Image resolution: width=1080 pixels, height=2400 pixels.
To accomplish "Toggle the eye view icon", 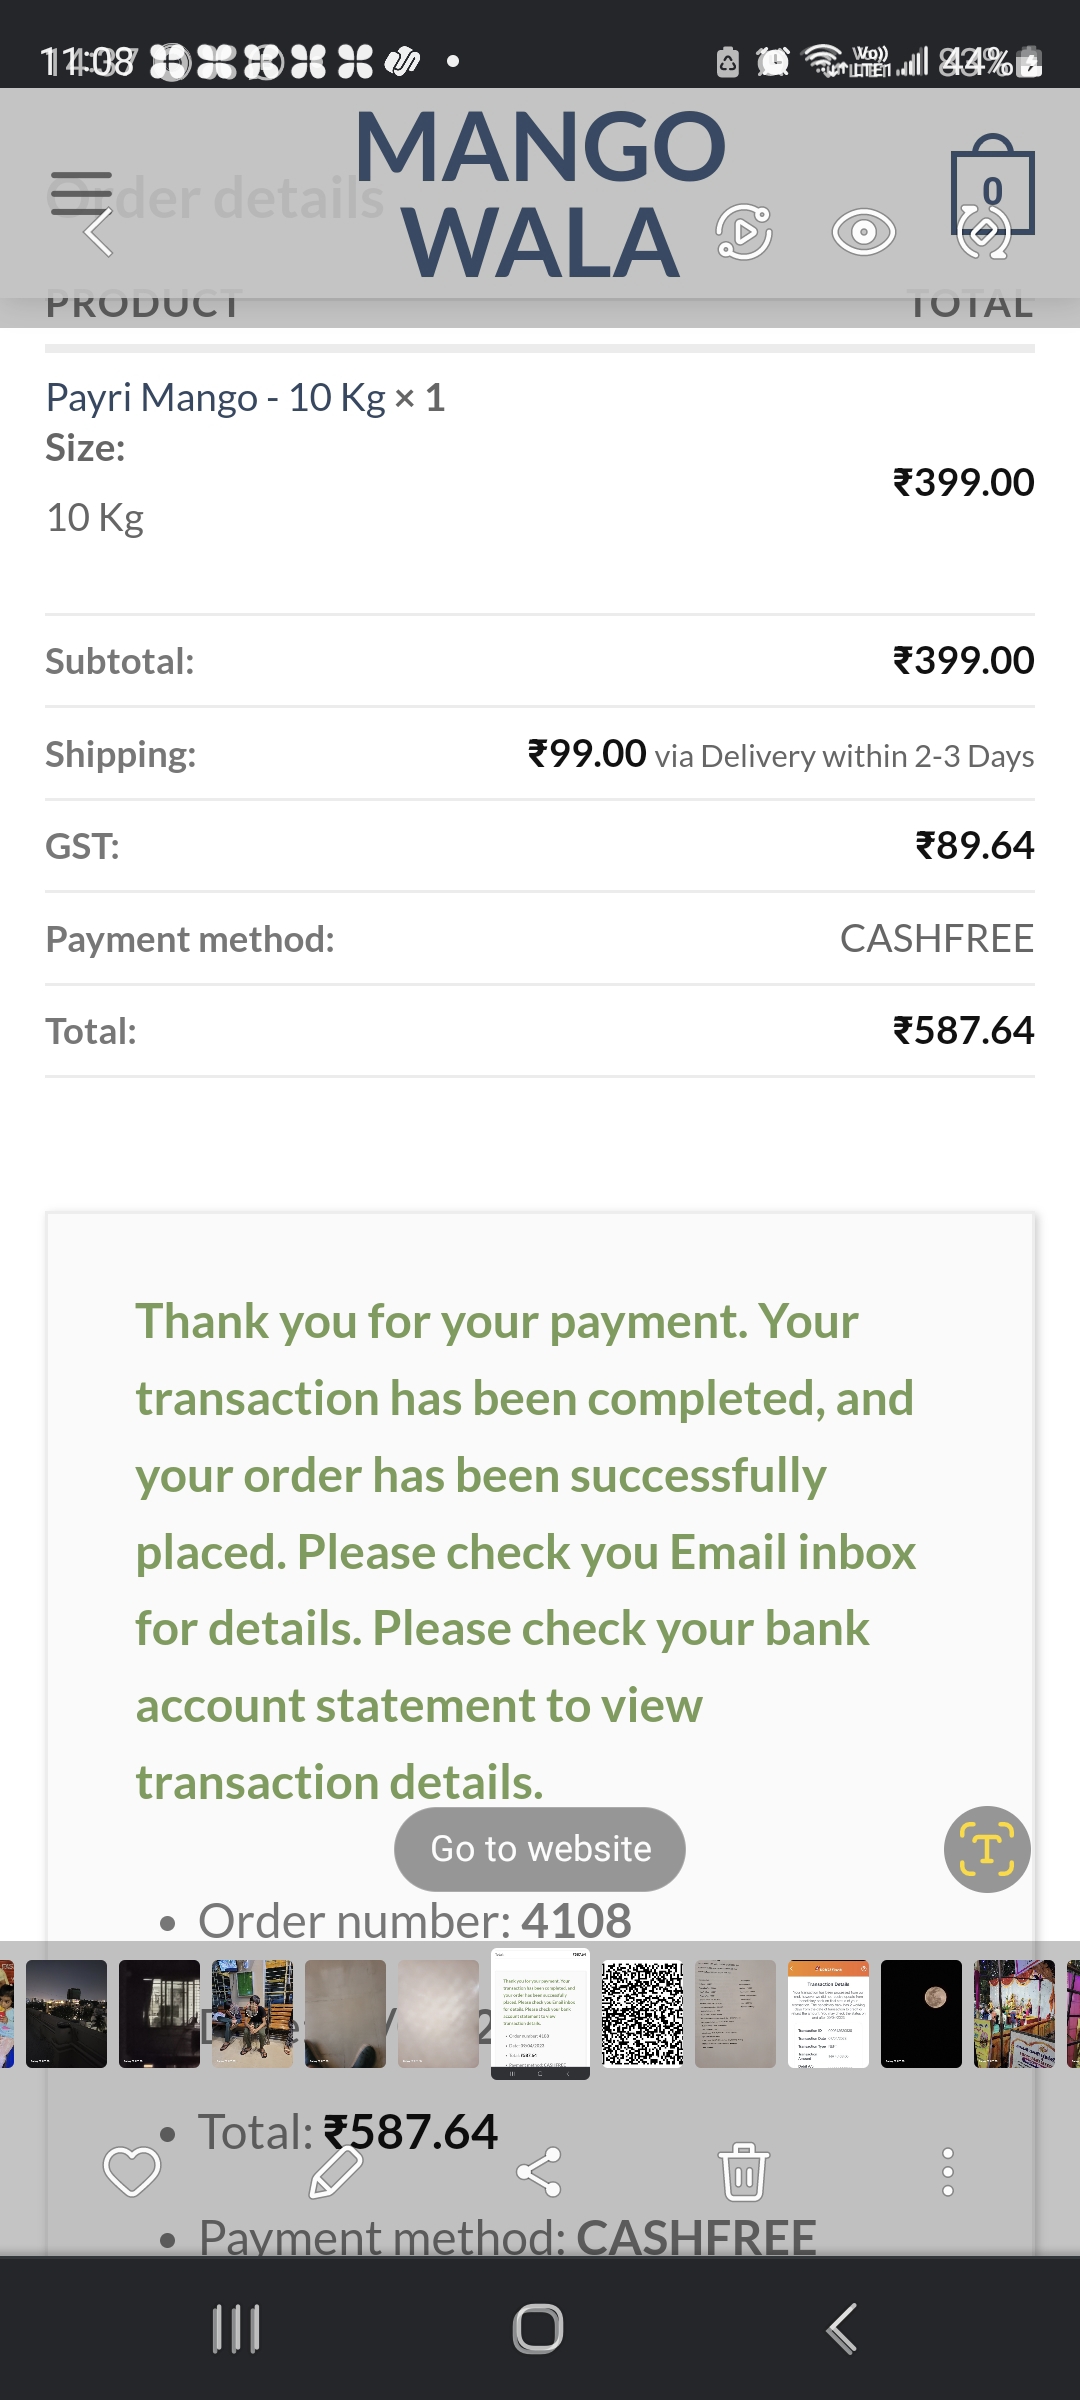I will [x=863, y=233].
